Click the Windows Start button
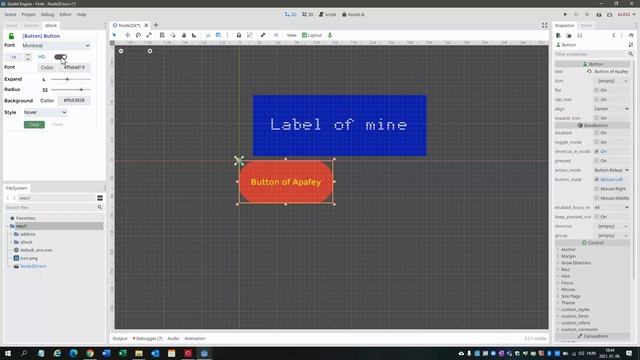Image resolution: width=640 pixels, height=360 pixels. pyautogui.click(x=8, y=353)
